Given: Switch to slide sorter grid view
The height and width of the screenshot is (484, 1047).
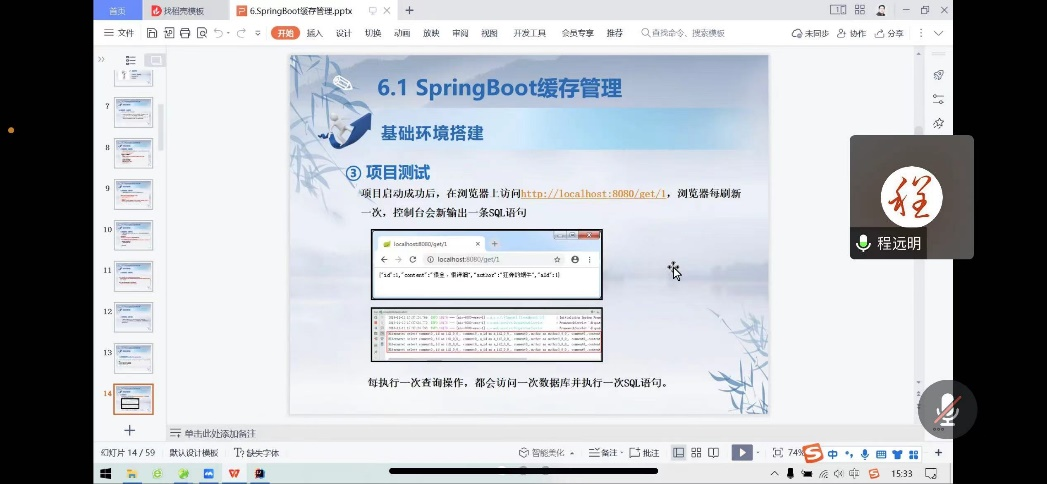Looking at the screenshot, I should click(697, 453).
